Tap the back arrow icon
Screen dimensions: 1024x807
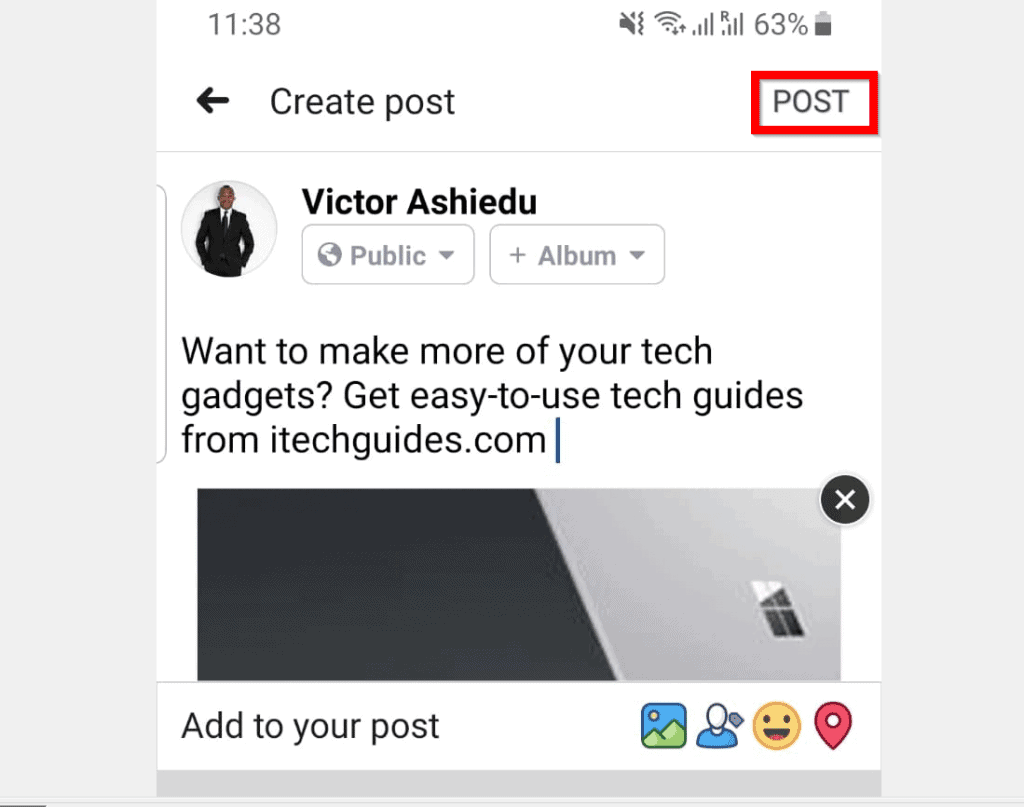pyautogui.click(x=213, y=101)
